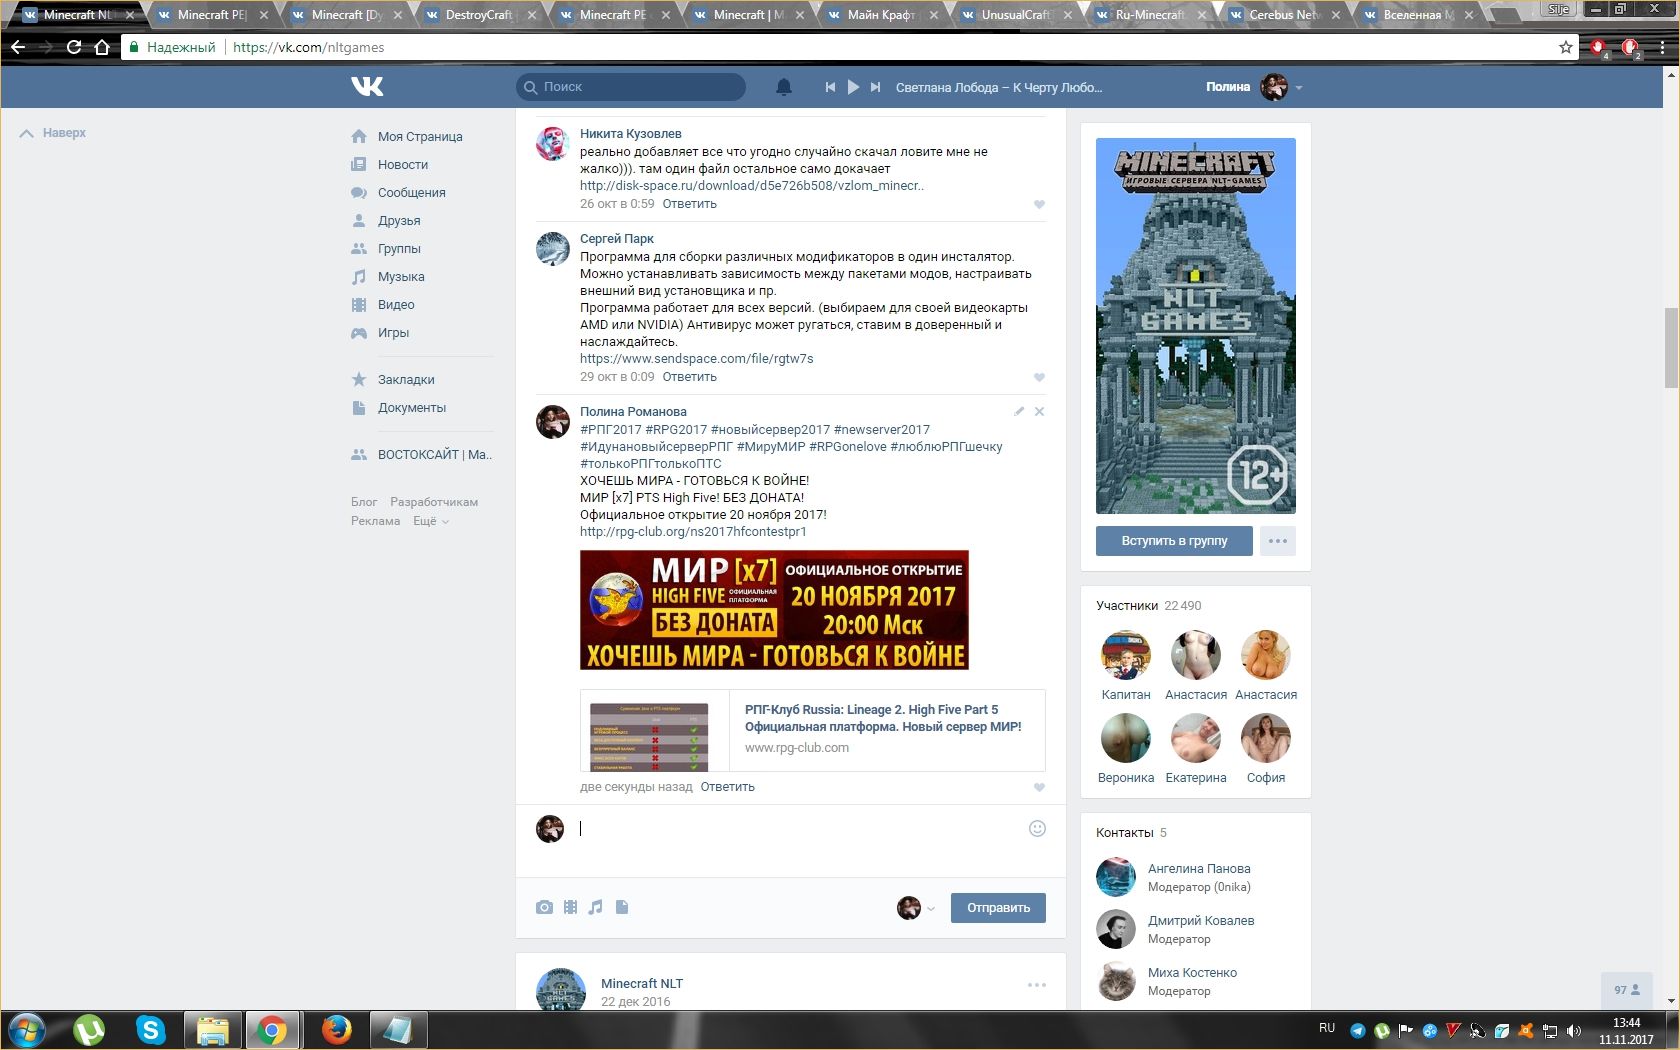
Task: Bookmark this page with the star icon
Action: [1566, 47]
